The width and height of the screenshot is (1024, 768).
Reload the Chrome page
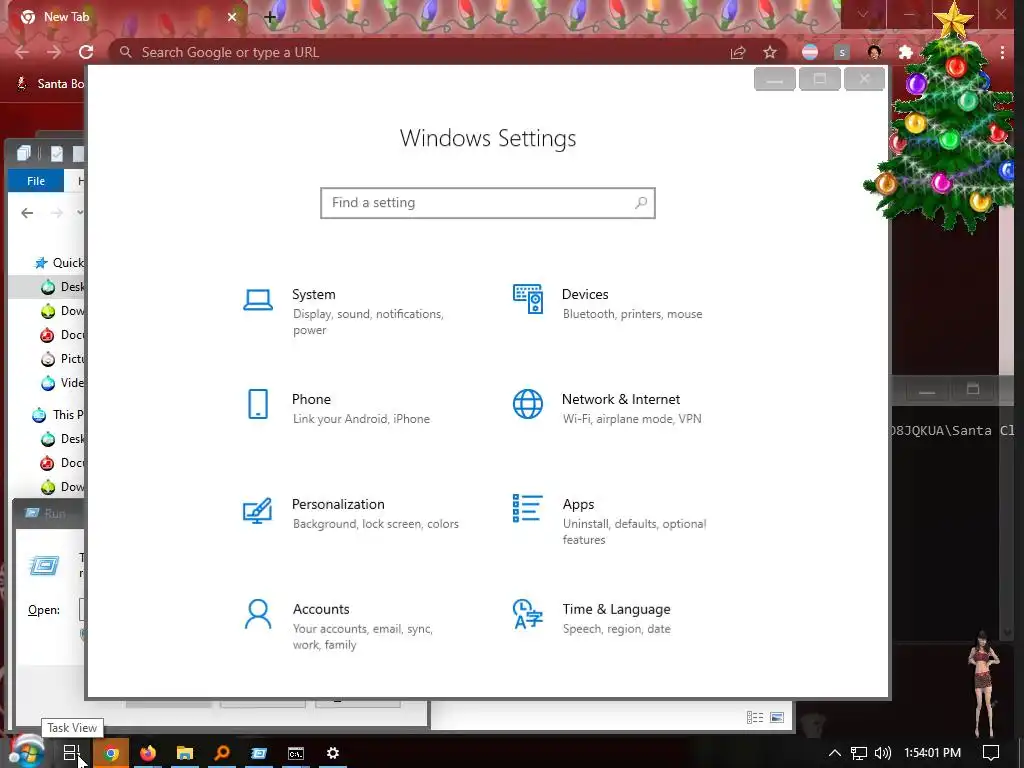(x=86, y=52)
